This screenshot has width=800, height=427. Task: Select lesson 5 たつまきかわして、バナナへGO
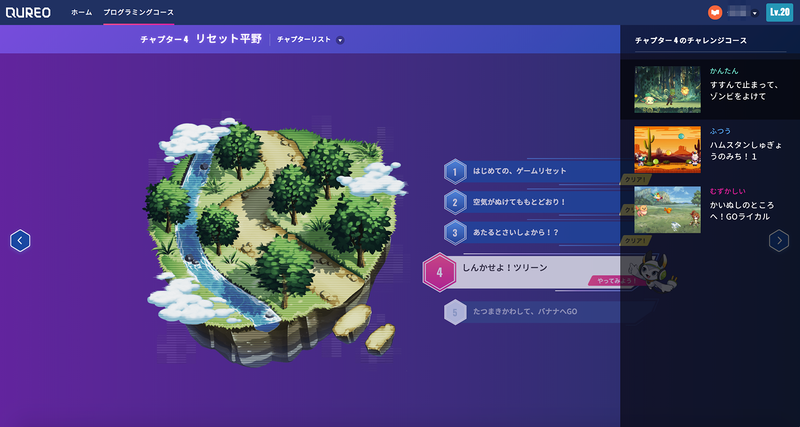coord(548,312)
